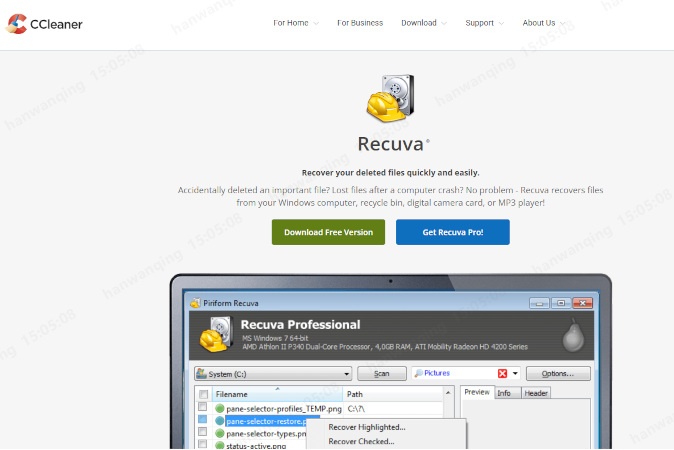Click the Piriform pear logo icon
The width and height of the screenshot is (674, 450).
point(572,335)
